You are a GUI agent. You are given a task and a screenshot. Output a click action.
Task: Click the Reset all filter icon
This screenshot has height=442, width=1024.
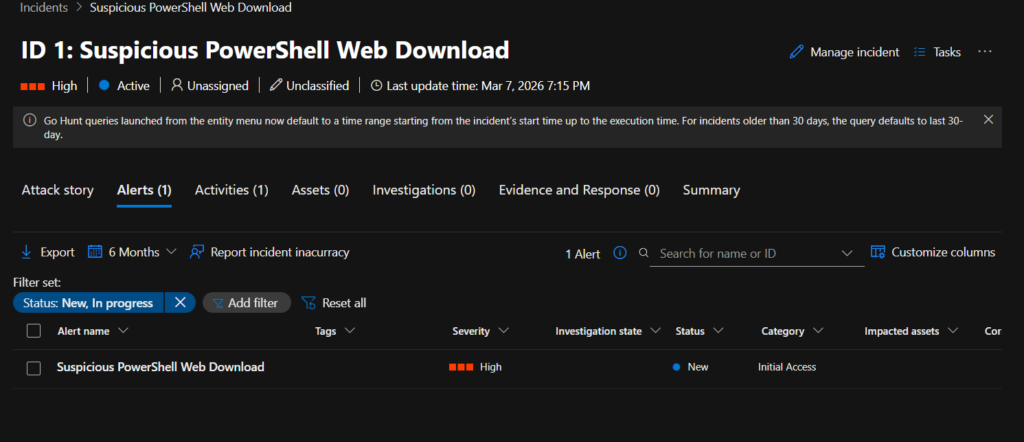(x=308, y=303)
